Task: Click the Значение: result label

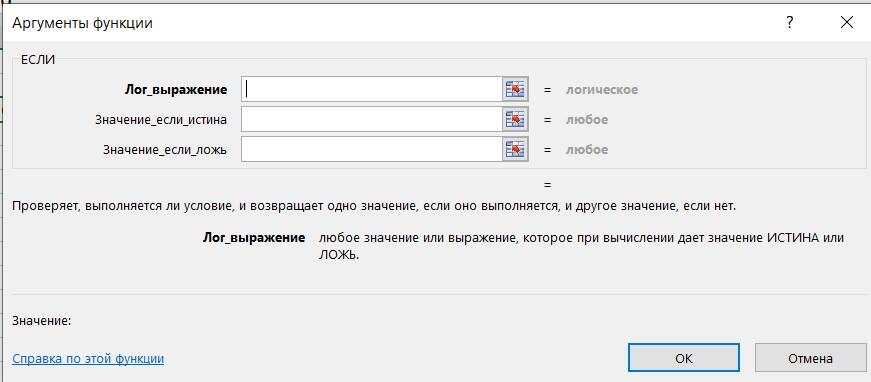Action: [x=42, y=321]
